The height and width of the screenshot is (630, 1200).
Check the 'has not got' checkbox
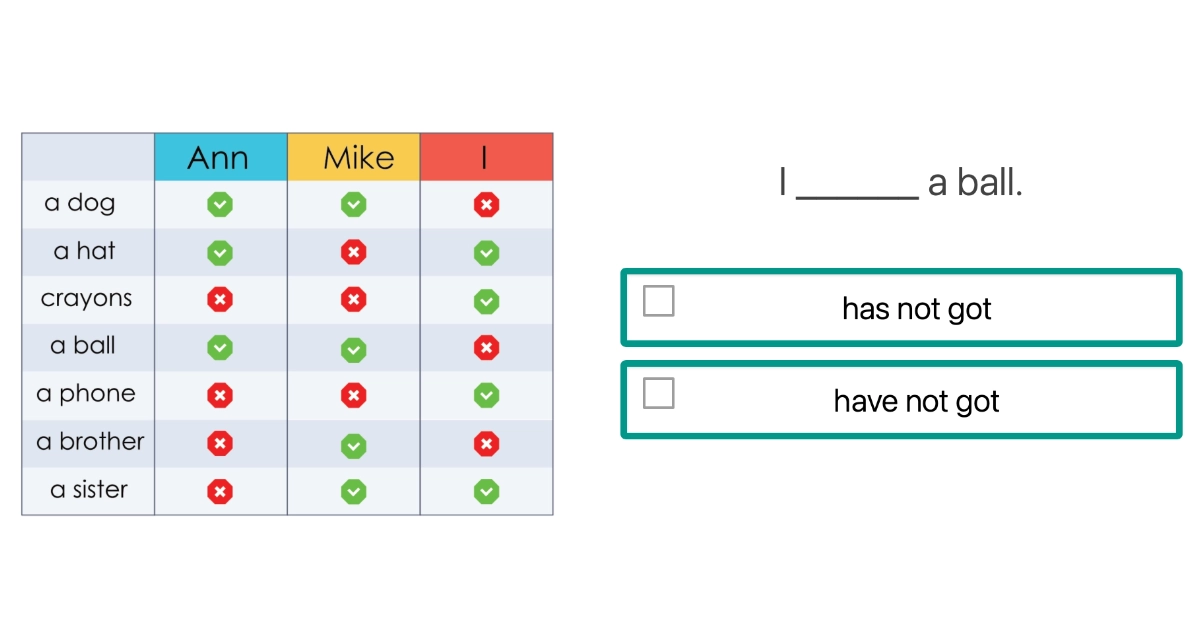658,301
